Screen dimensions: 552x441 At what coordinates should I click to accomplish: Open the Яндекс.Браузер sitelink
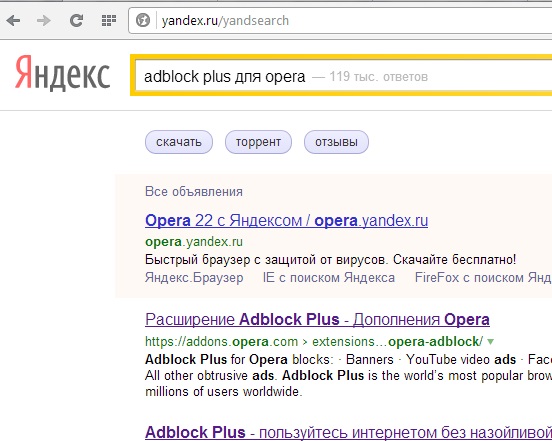(194, 278)
